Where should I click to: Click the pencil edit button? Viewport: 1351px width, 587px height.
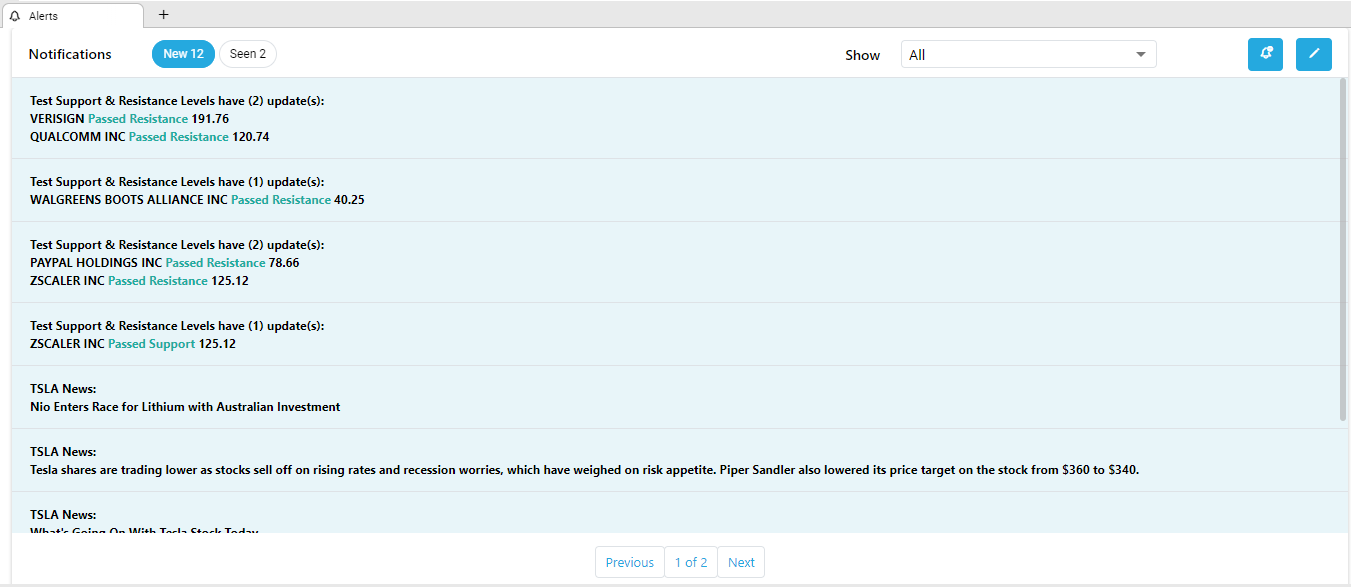[1314, 54]
